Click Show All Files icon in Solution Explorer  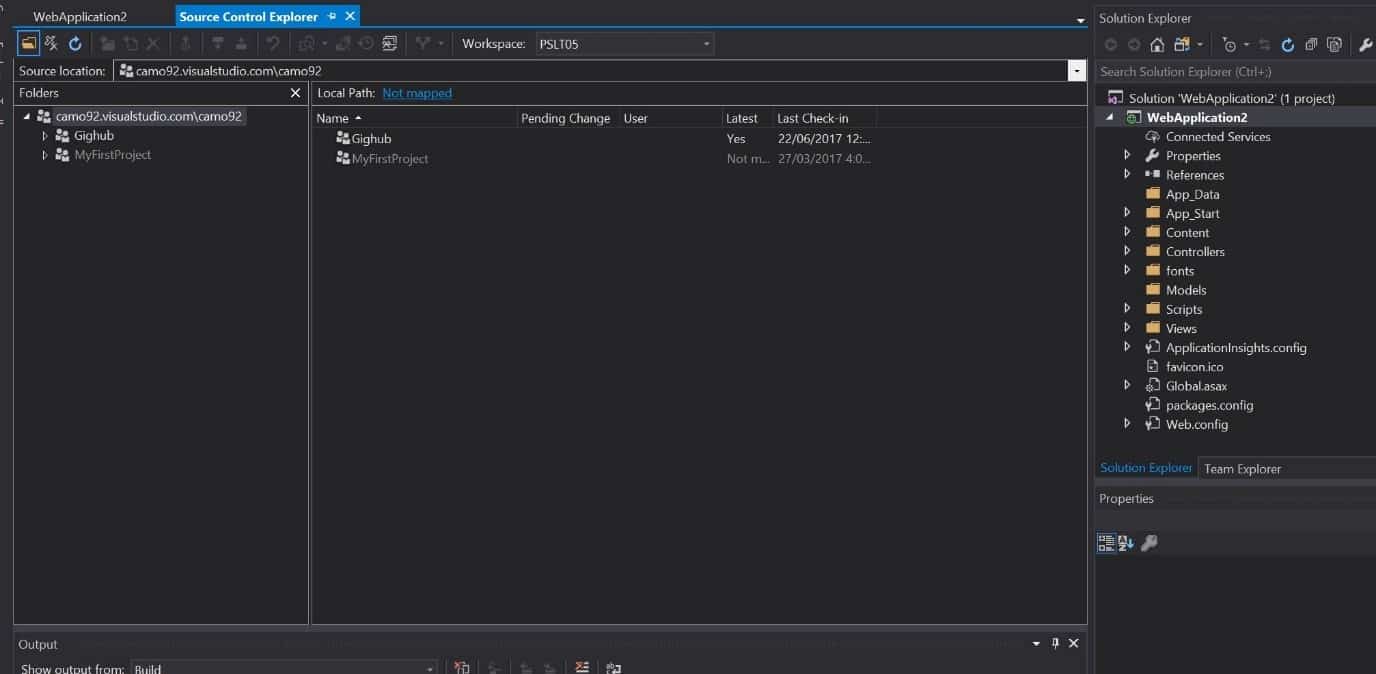[x=1334, y=45]
